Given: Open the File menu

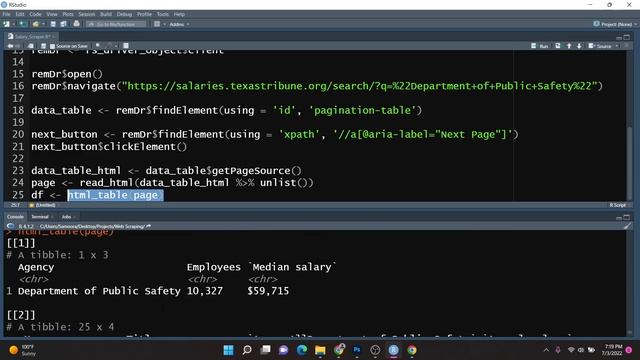Looking at the screenshot, I should pyautogui.click(x=6, y=14).
